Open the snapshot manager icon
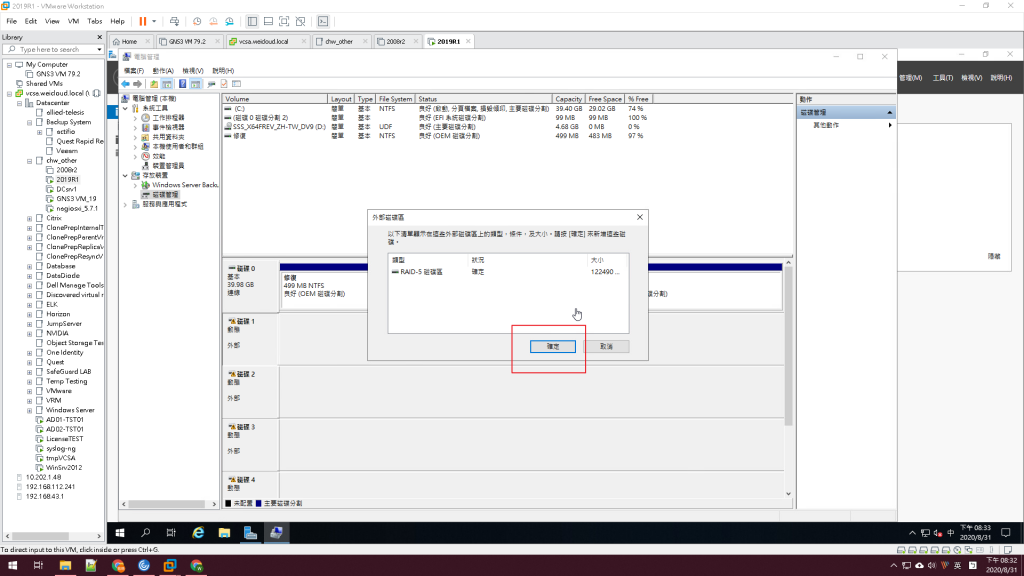 click(x=229, y=22)
